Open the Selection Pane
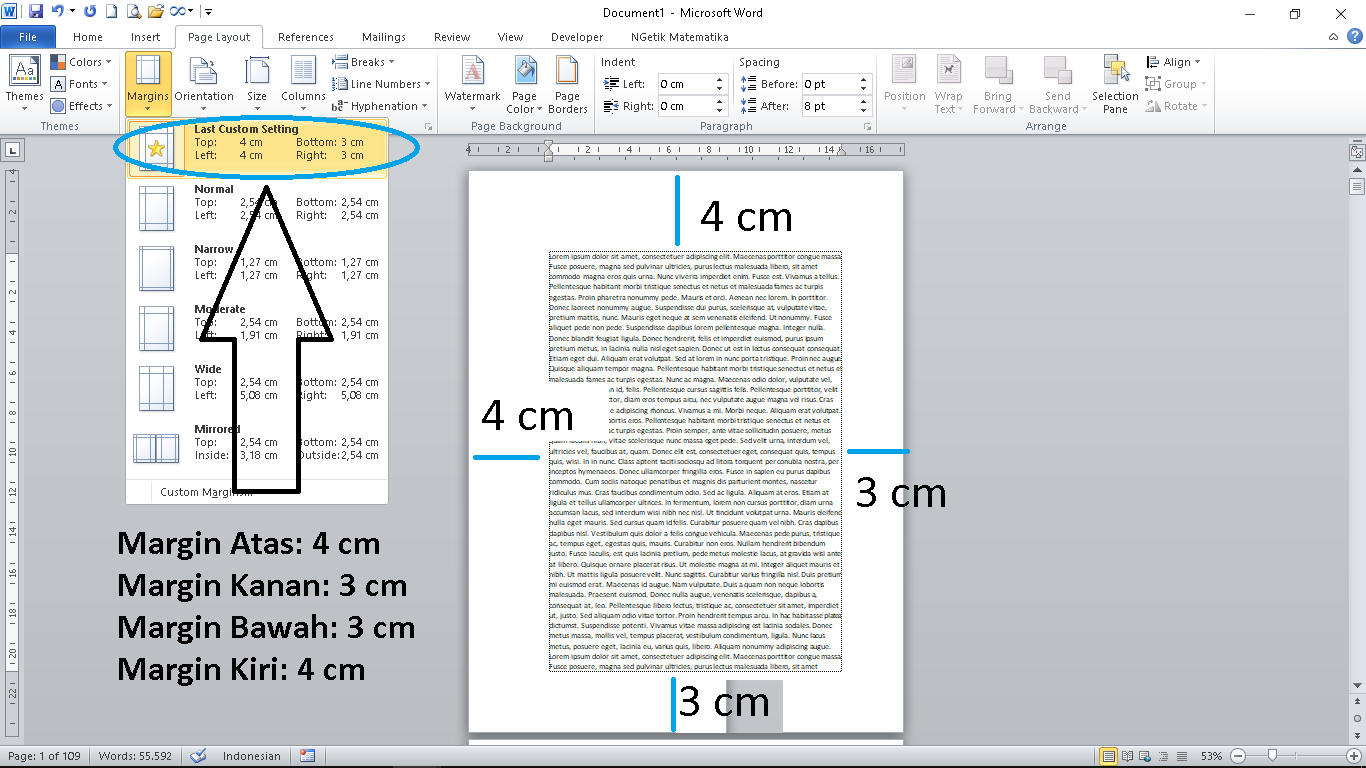The width and height of the screenshot is (1366, 768). (1115, 84)
